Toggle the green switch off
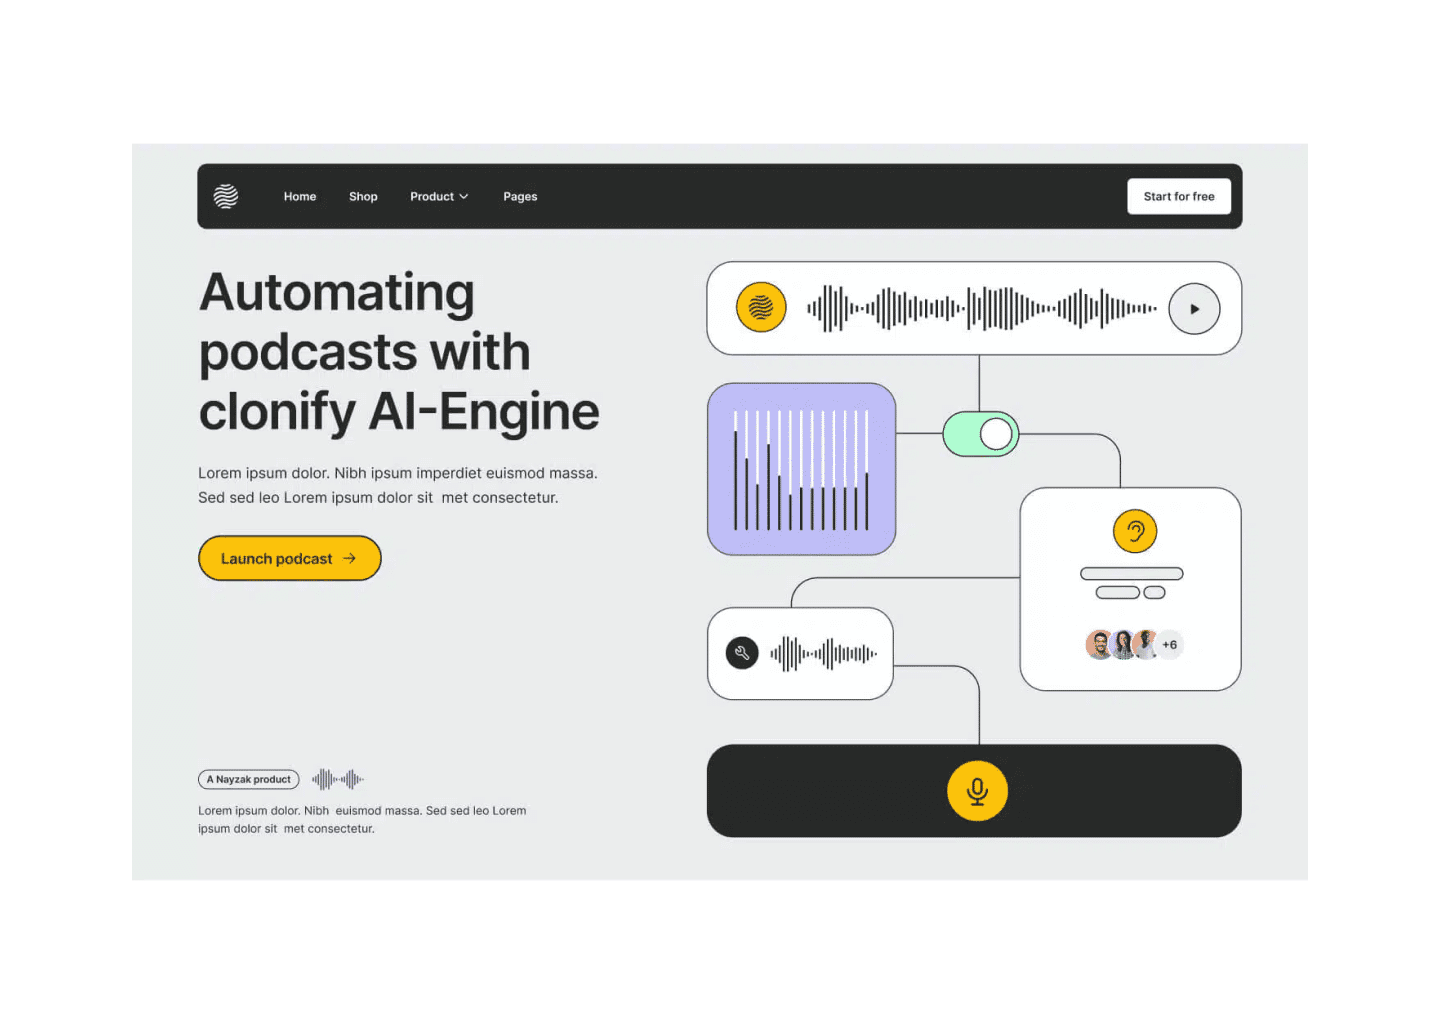Image resolution: width=1440 pixels, height=1024 pixels. point(981,434)
